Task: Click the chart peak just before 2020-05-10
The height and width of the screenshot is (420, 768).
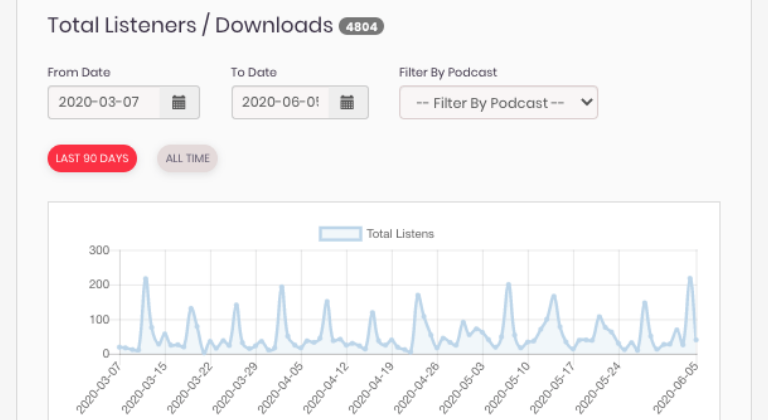Action: click(x=508, y=284)
